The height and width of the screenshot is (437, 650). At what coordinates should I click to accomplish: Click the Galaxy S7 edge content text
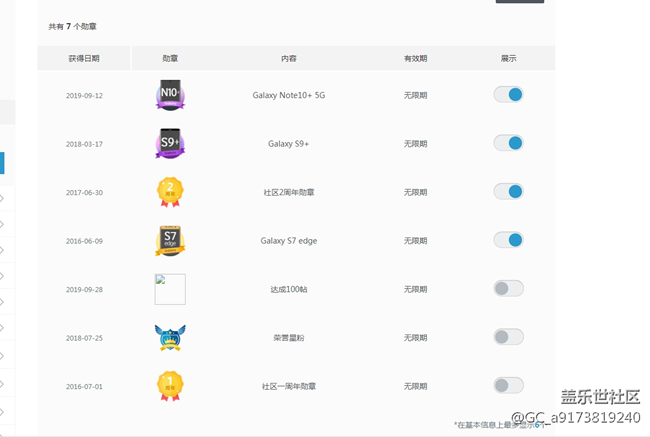pyautogui.click(x=289, y=240)
